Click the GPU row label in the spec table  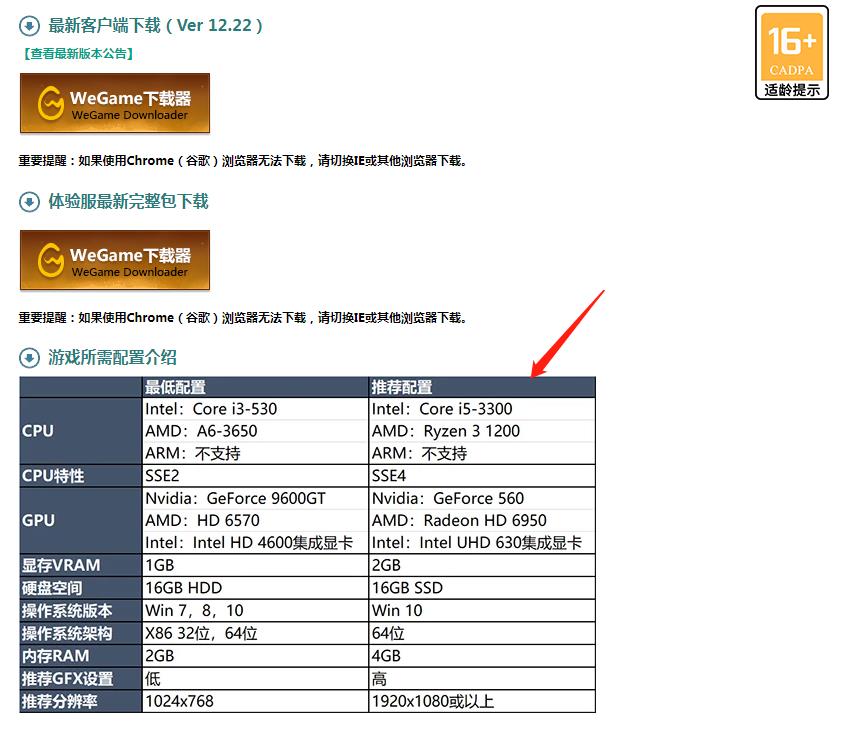[x=37, y=520]
